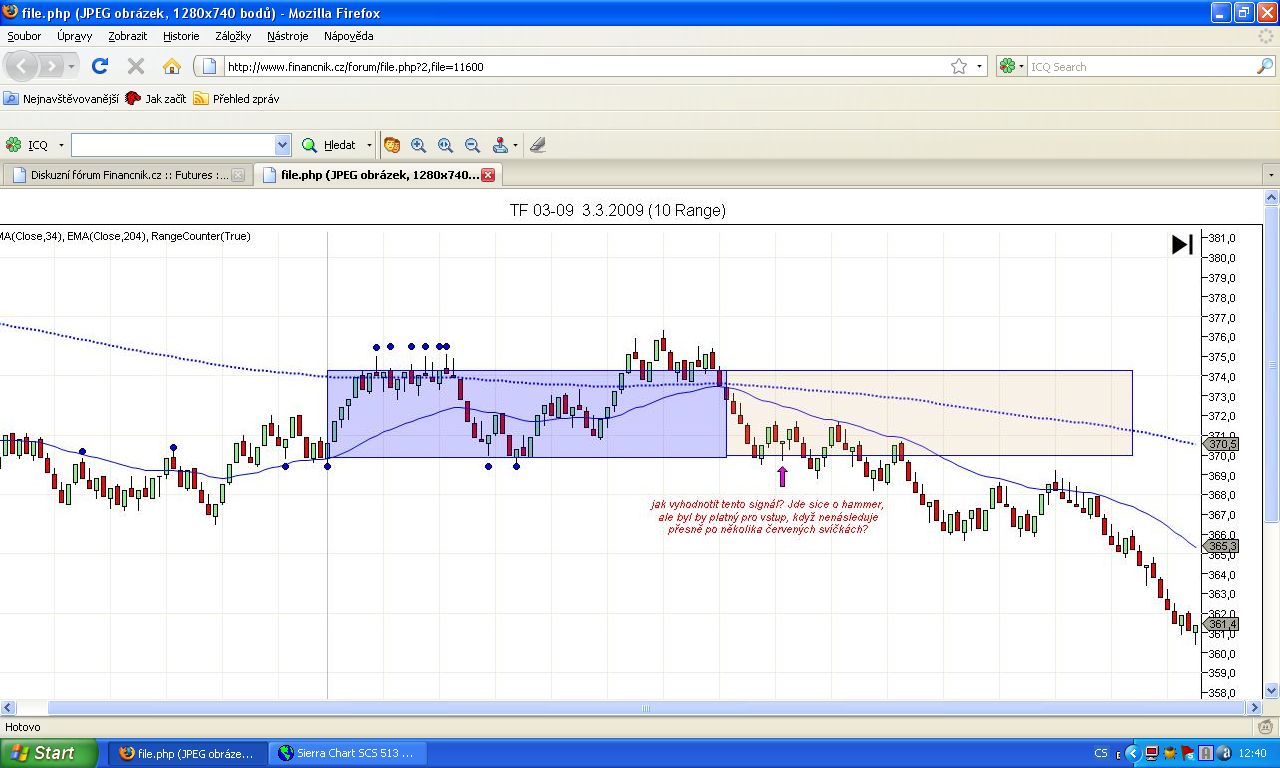Run search with the magnifier icon

pyautogui.click(x=1265, y=66)
